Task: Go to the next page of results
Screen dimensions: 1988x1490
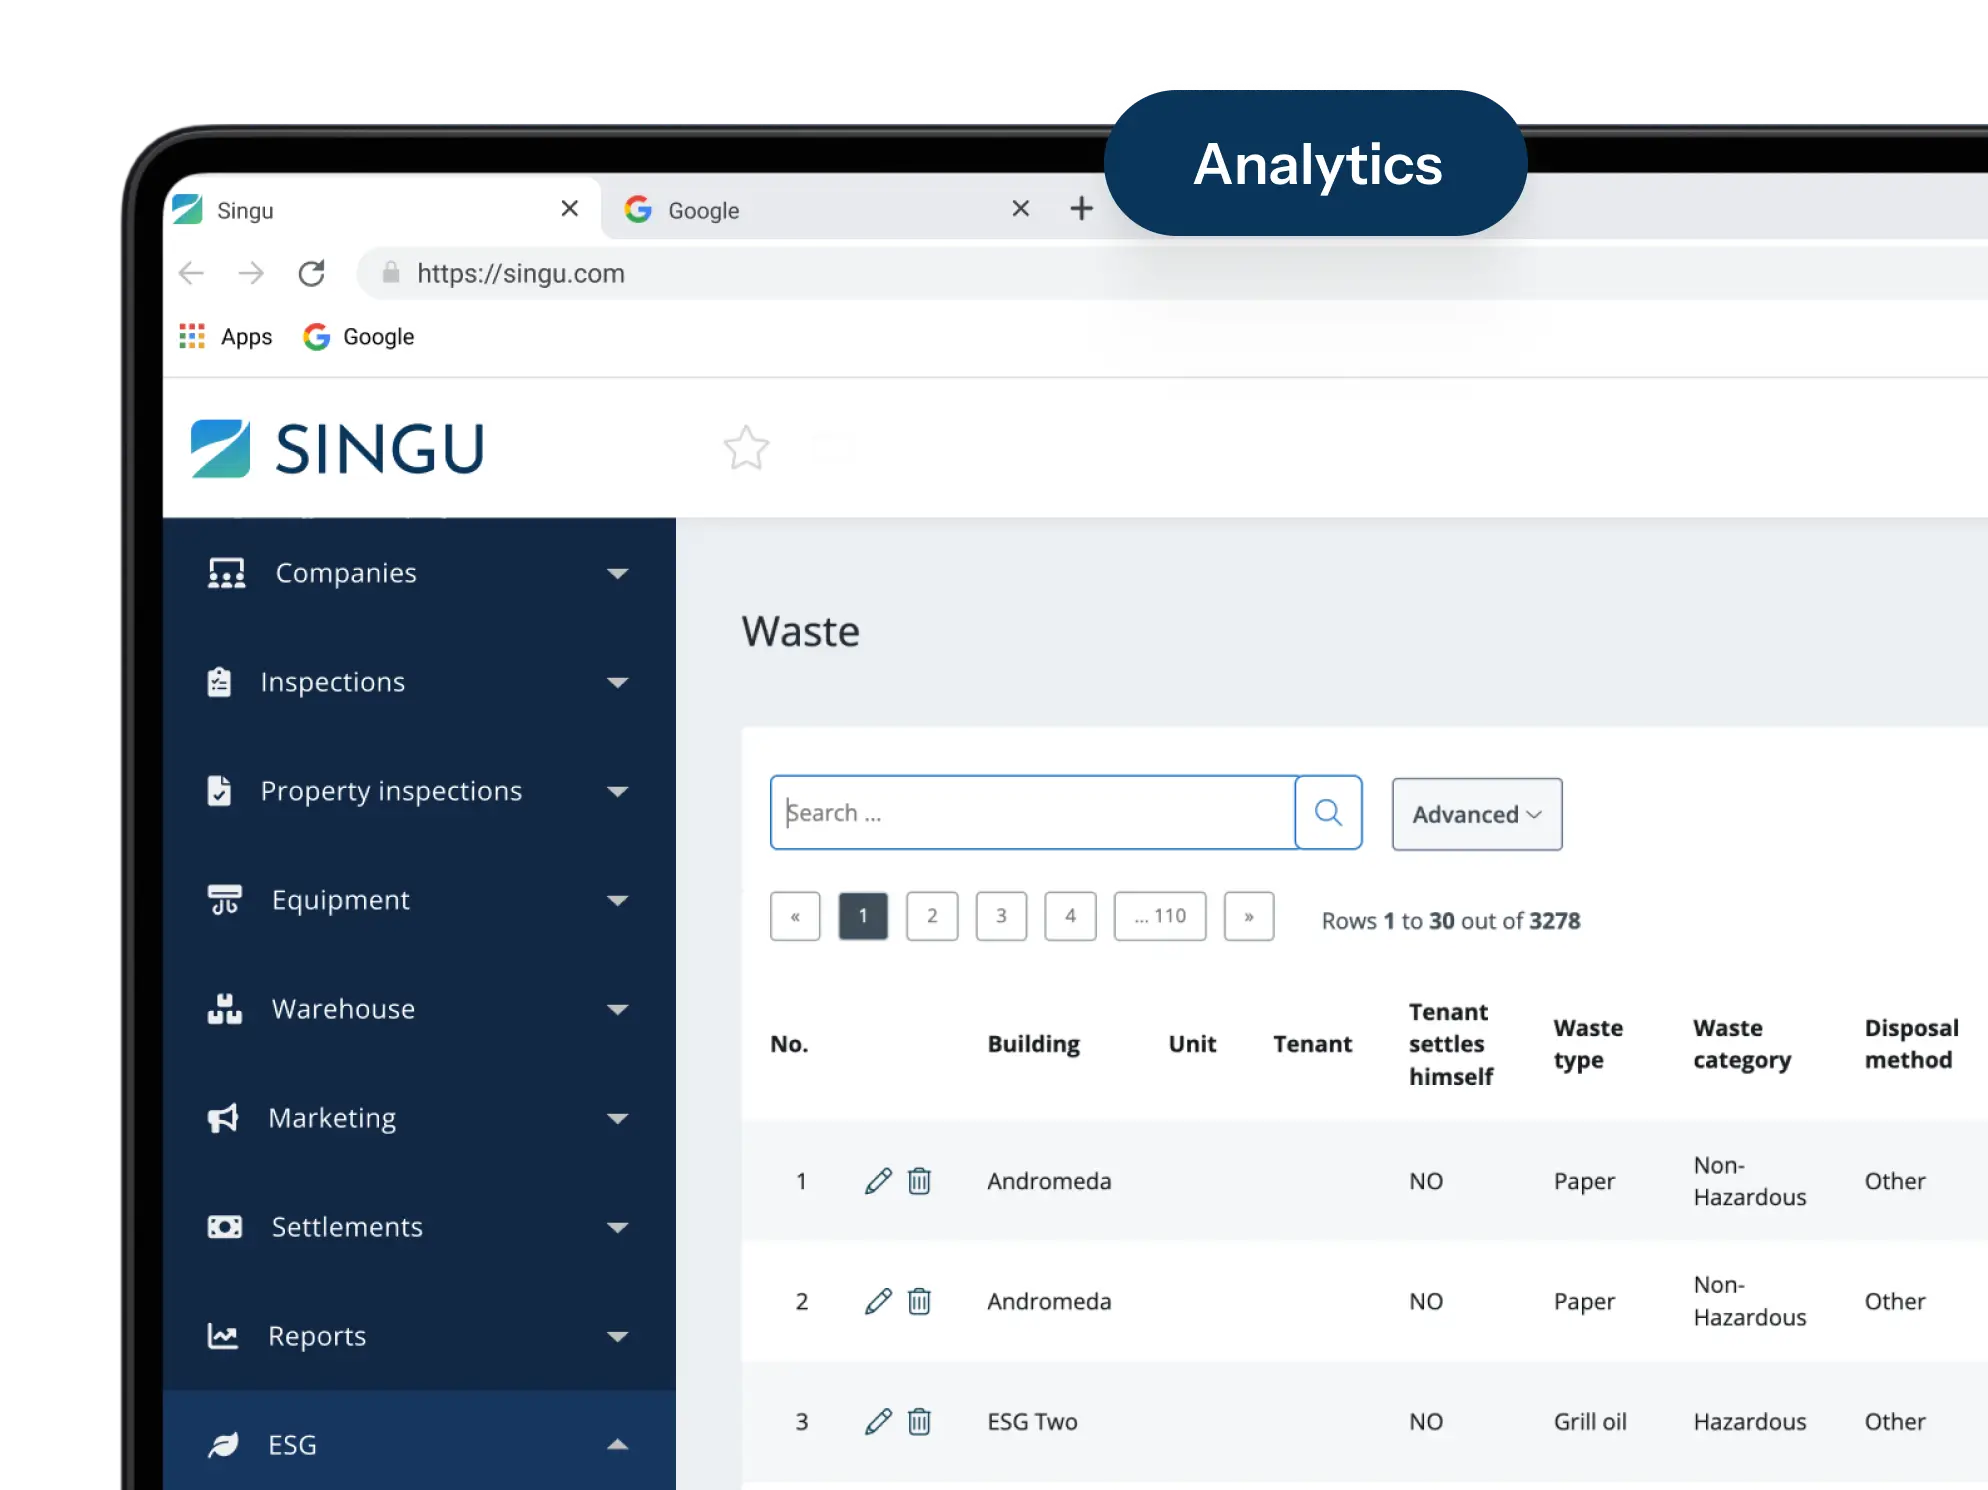Action: tap(1249, 916)
